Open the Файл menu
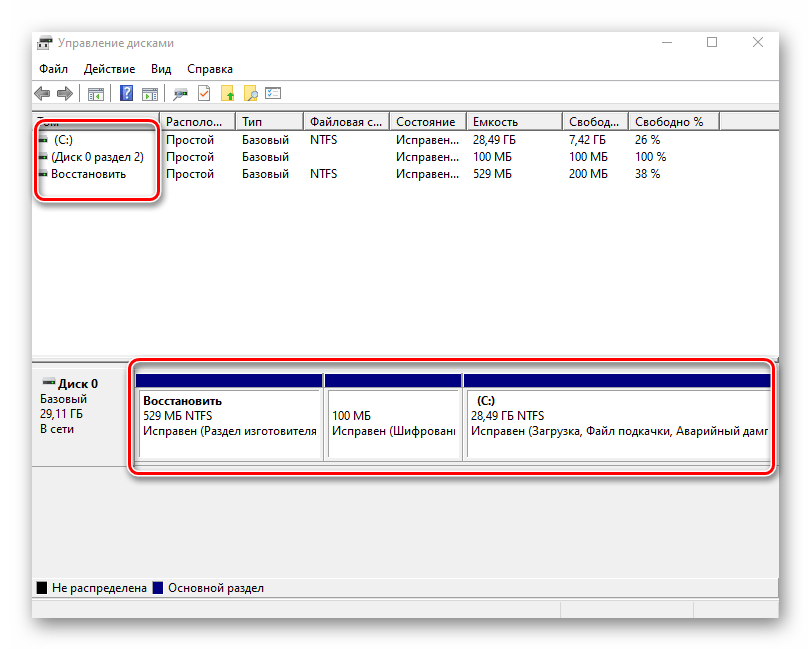The height and width of the screenshot is (650, 811). coord(54,69)
